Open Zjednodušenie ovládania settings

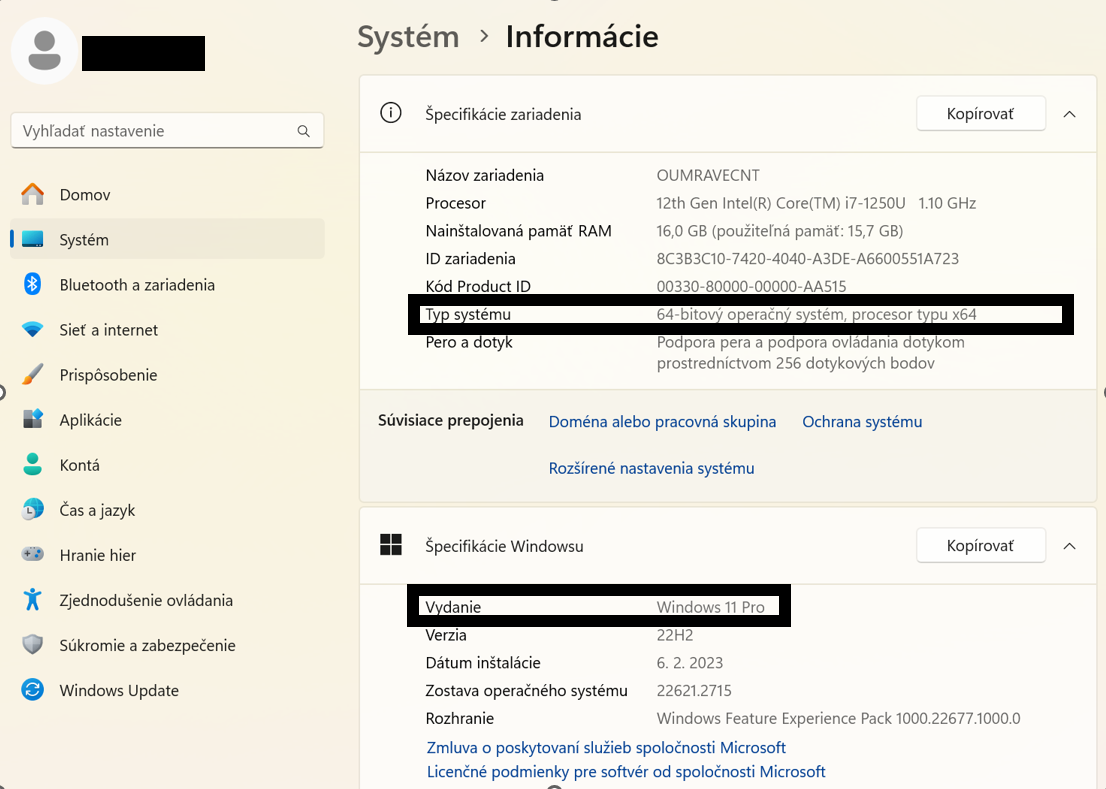coord(167,601)
